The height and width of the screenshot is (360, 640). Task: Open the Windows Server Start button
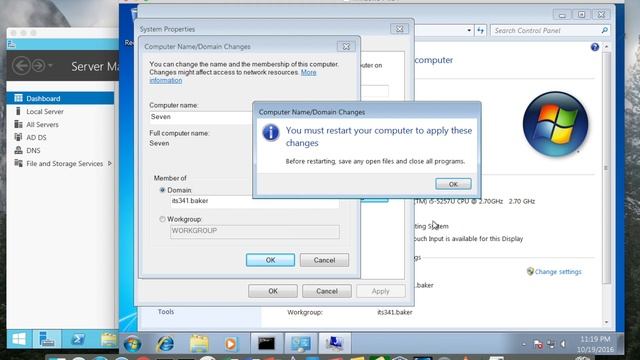tap(19, 339)
